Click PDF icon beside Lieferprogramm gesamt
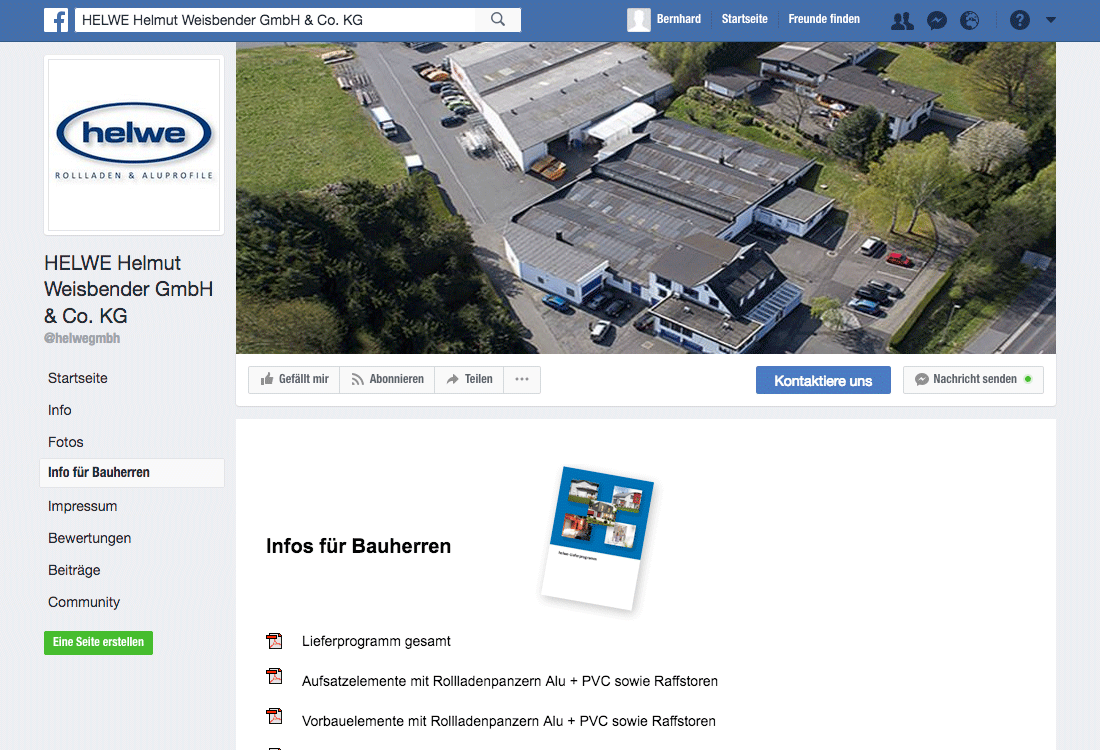 pyautogui.click(x=274, y=641)
